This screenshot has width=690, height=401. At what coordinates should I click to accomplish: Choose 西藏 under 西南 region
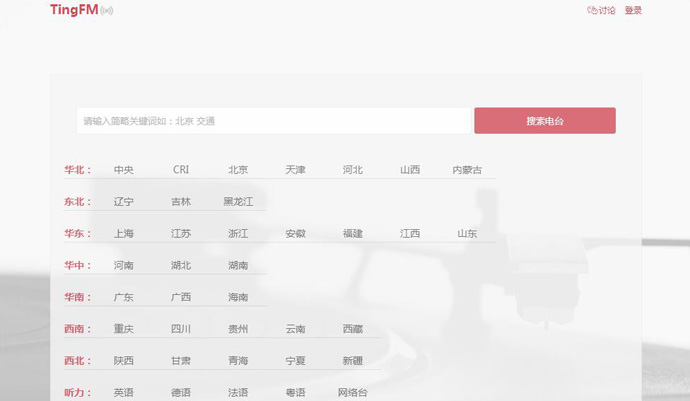tap(353, 329)
